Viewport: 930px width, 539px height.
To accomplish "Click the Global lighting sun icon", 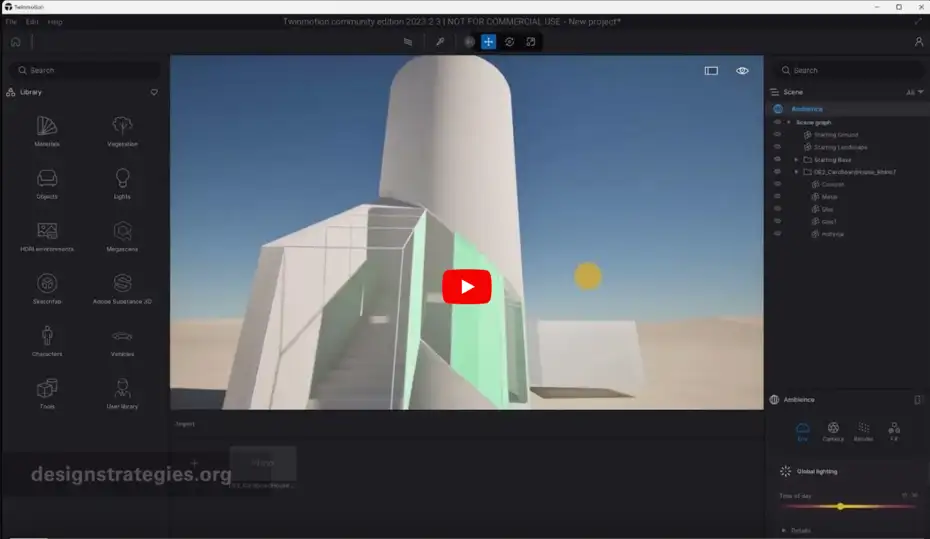I will (785, 471).
